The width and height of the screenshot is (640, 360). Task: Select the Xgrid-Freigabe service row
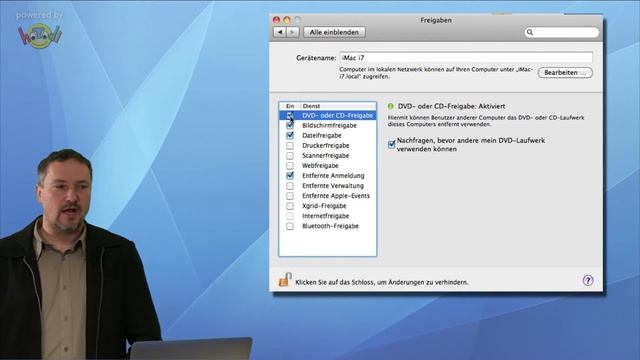327,206
